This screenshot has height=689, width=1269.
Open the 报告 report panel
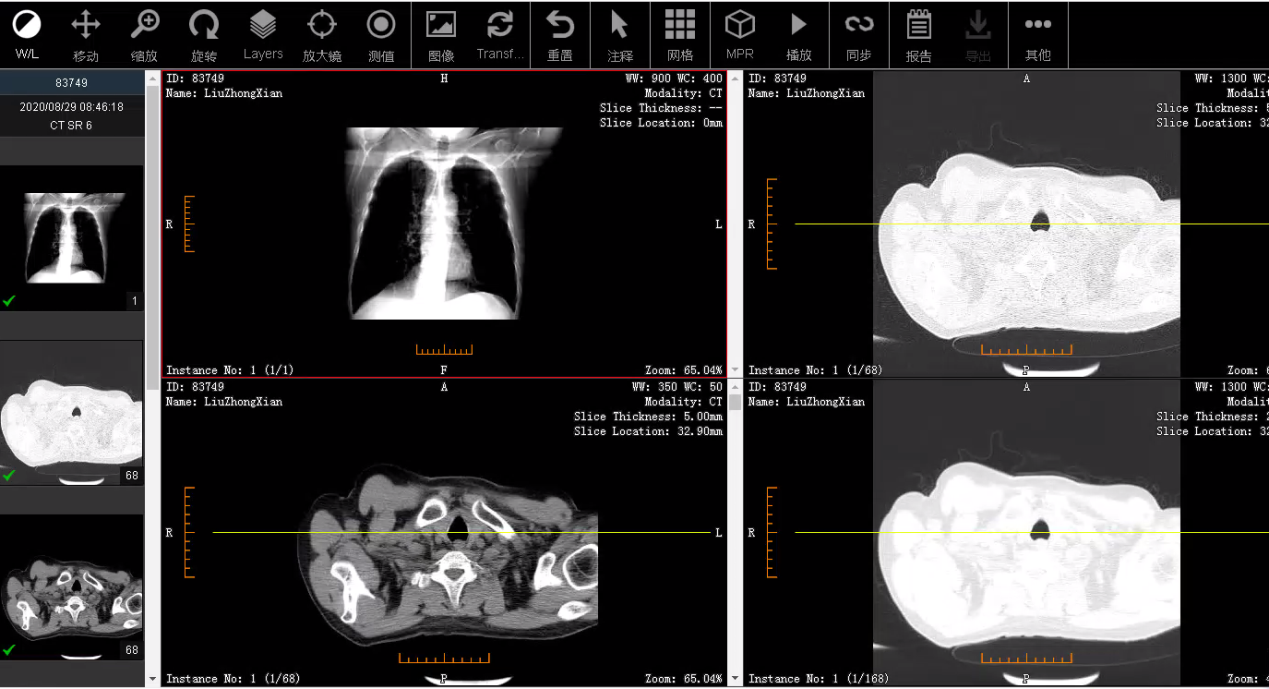point(919,35)
